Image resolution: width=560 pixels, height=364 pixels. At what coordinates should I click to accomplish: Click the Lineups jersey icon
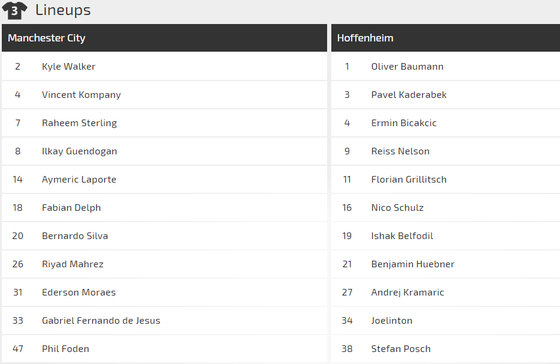click(x=14, y=10)
